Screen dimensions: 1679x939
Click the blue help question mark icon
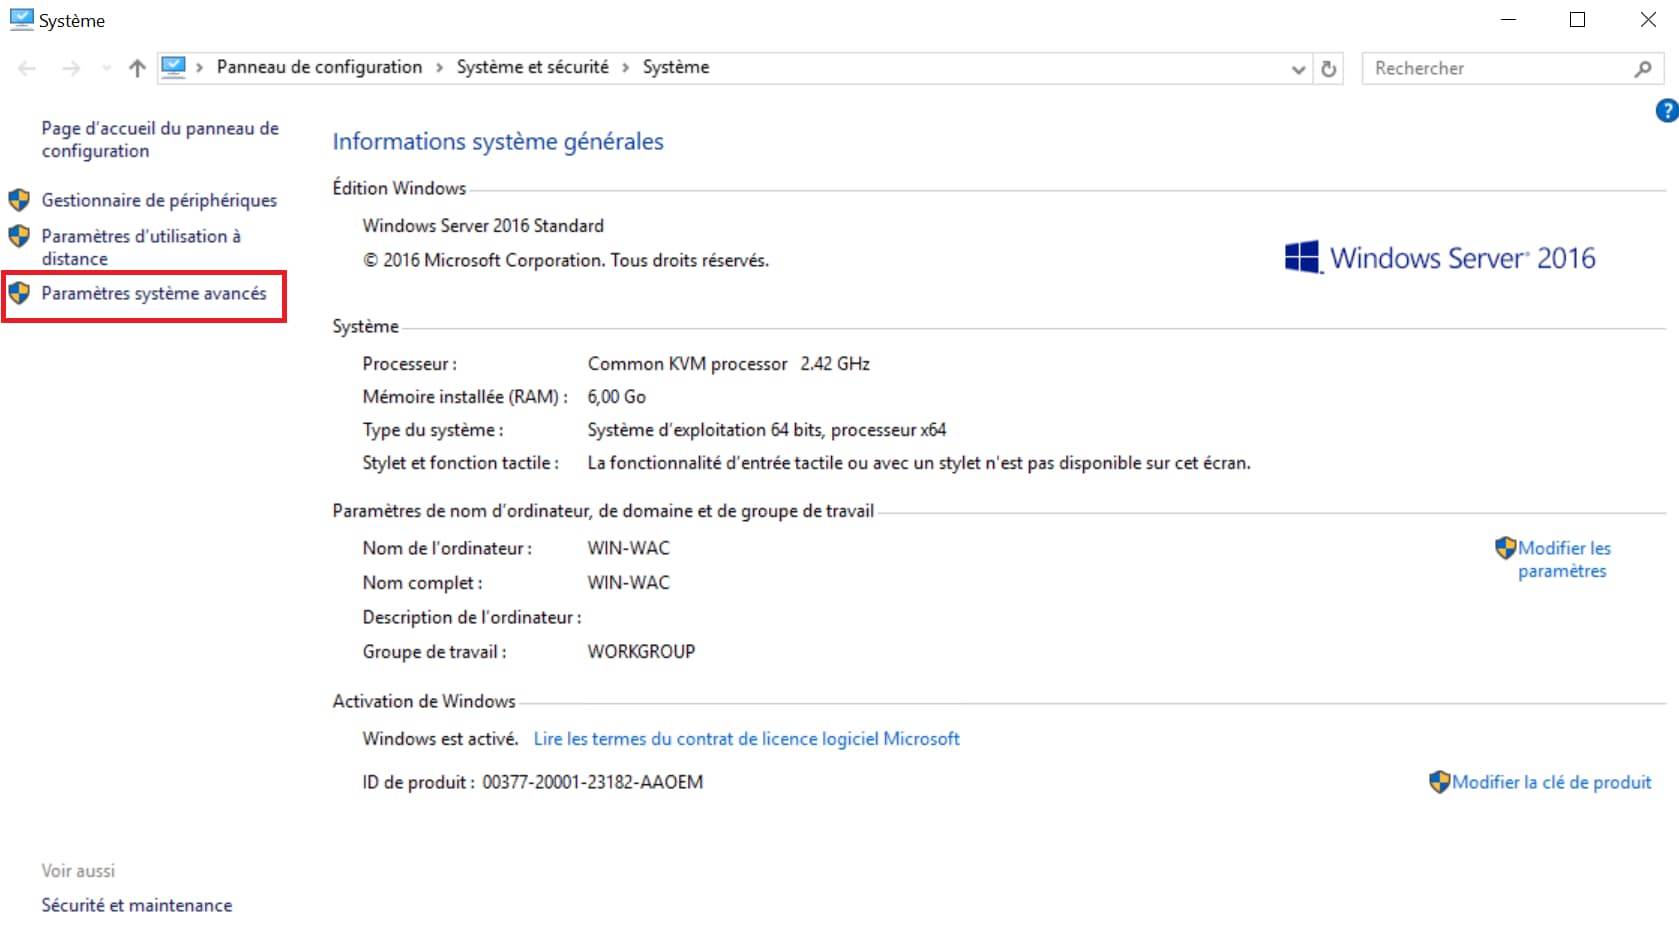click(x=1666, y=111)
